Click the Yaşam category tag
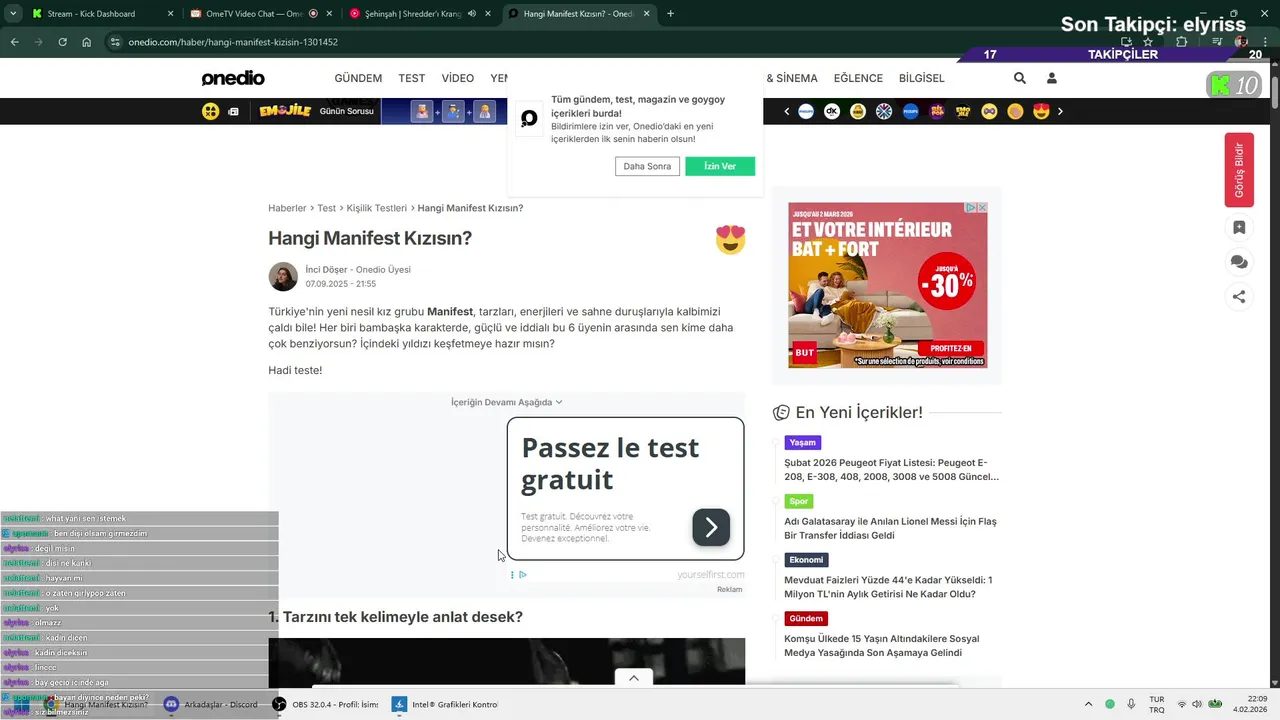1280x720 pixels. tap(802, 442)
